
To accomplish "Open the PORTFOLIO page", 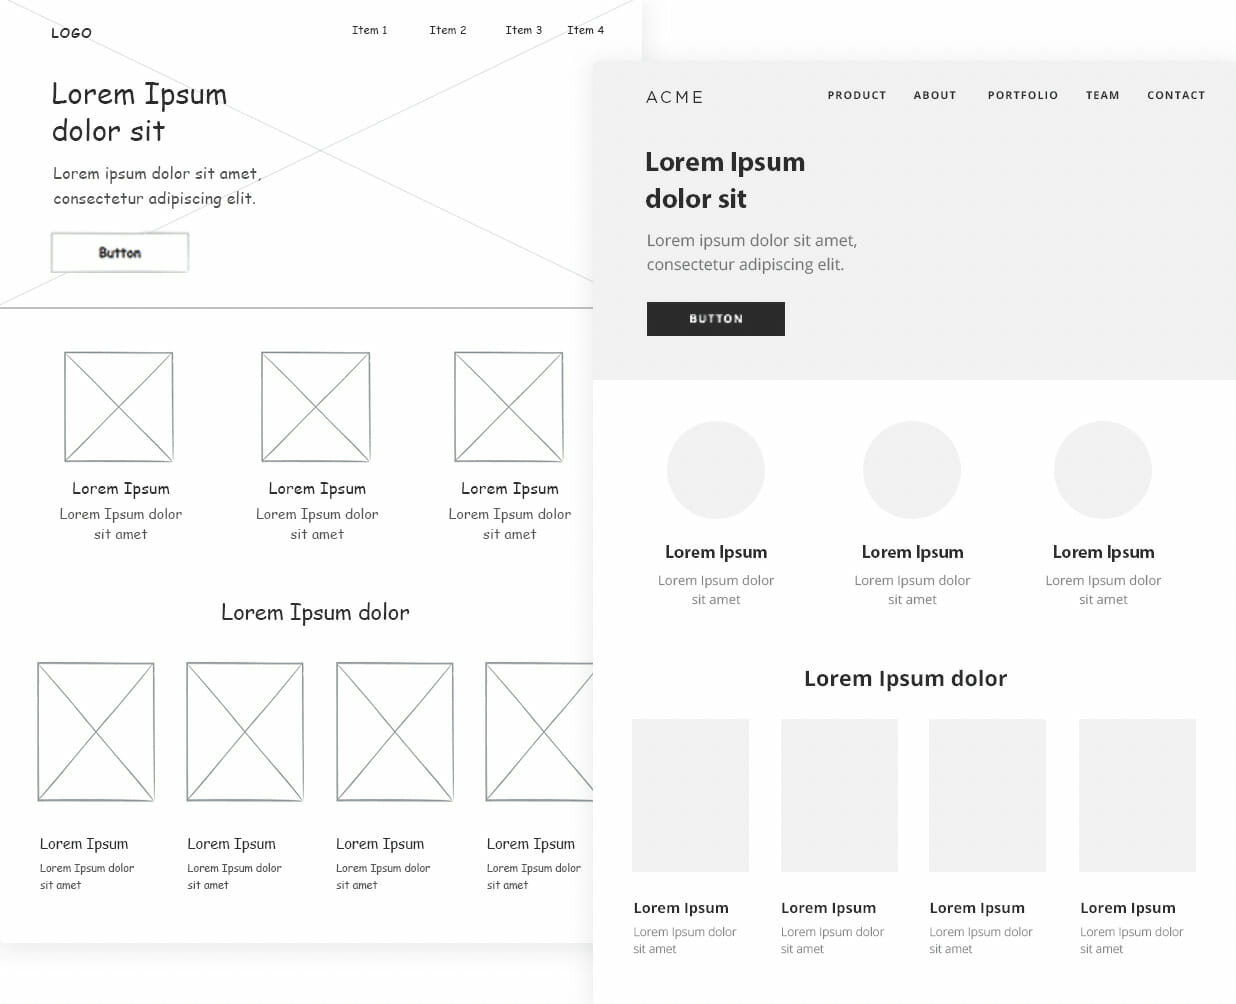I will pos(1022,95).
